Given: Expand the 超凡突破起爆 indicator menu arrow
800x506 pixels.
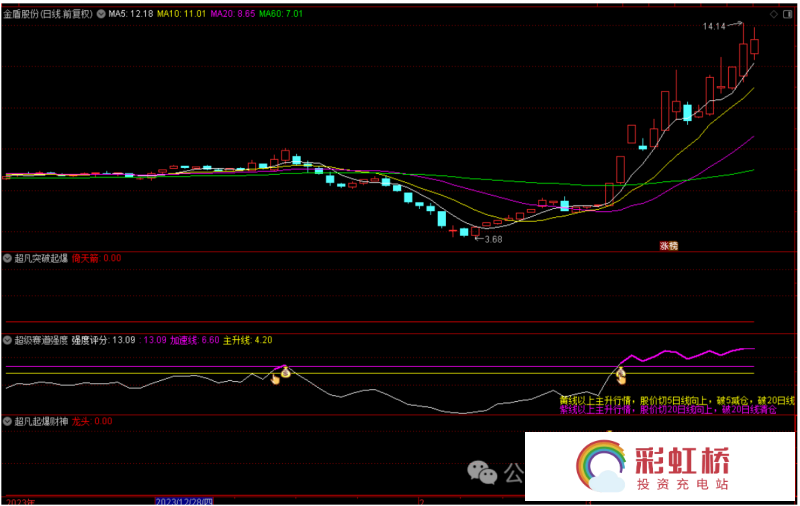Looking at the screenshot, I should [x=8, y=258].
